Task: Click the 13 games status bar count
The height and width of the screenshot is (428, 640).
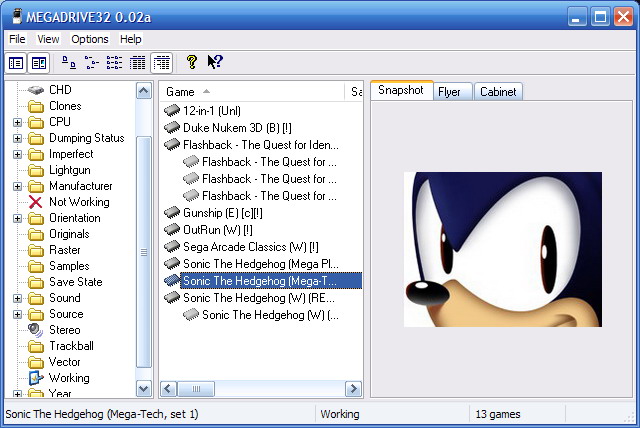Action: pos(498,415)
